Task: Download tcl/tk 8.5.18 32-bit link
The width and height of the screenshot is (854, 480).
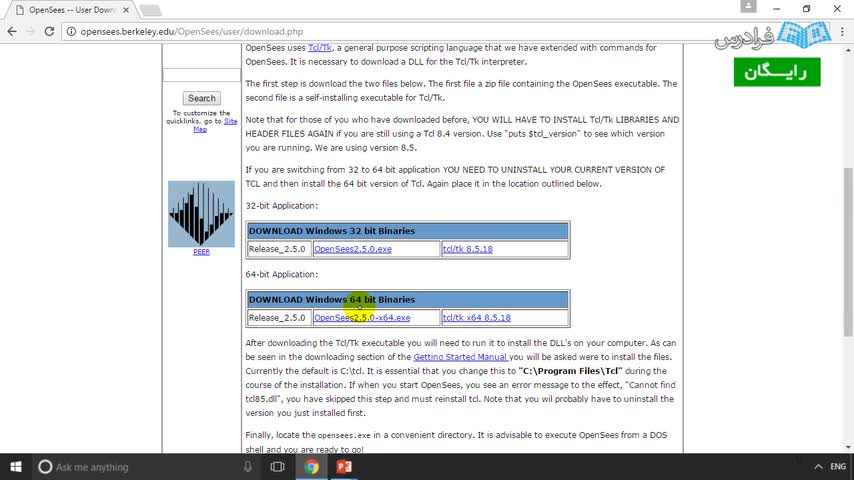Action: pos(467,249)
